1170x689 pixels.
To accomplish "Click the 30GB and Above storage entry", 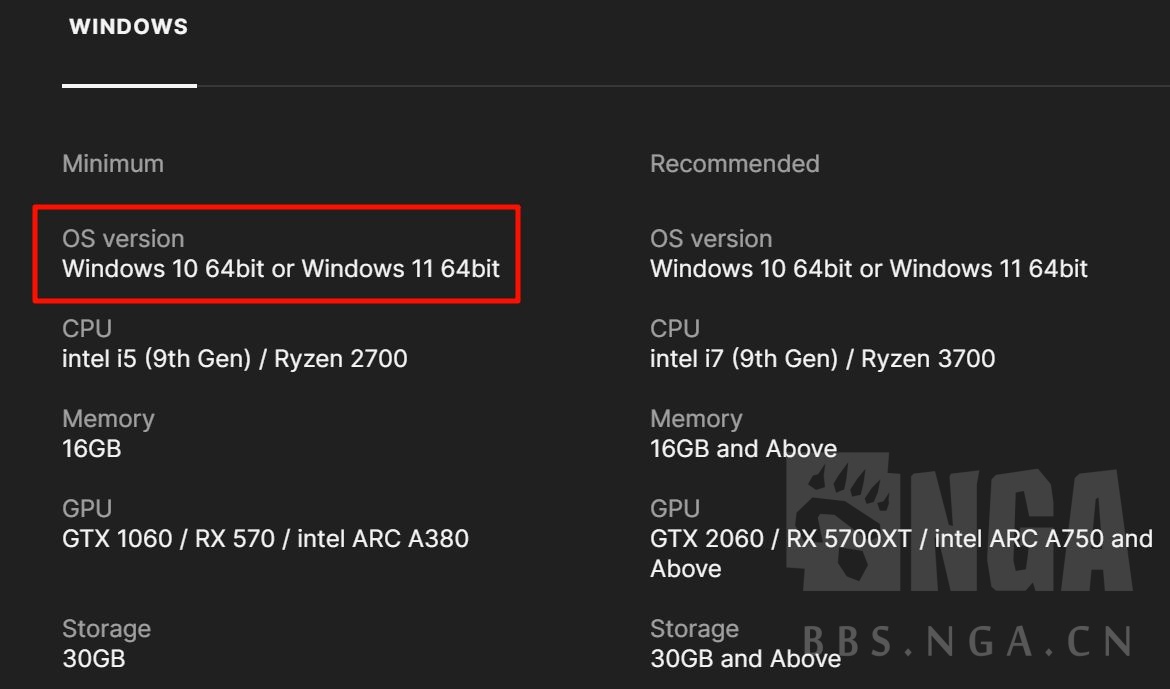I will (x=744, y=659).
